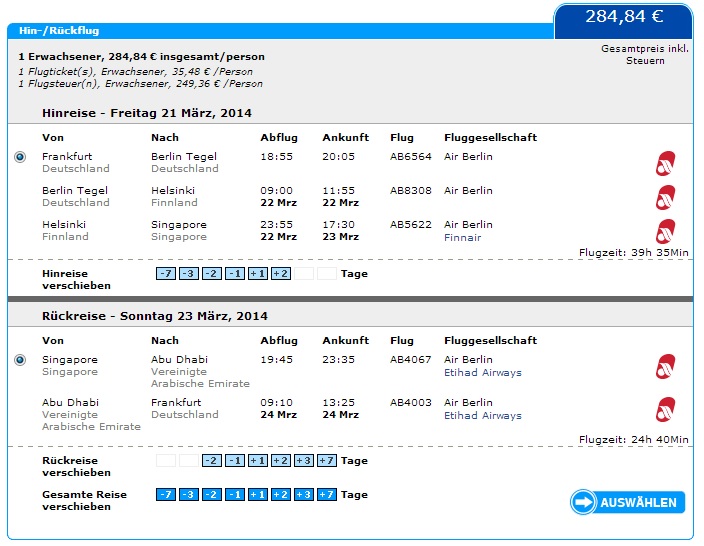Click flight number AB8308
This screenshot has height=546, width=704.
[x=410, y=190]
